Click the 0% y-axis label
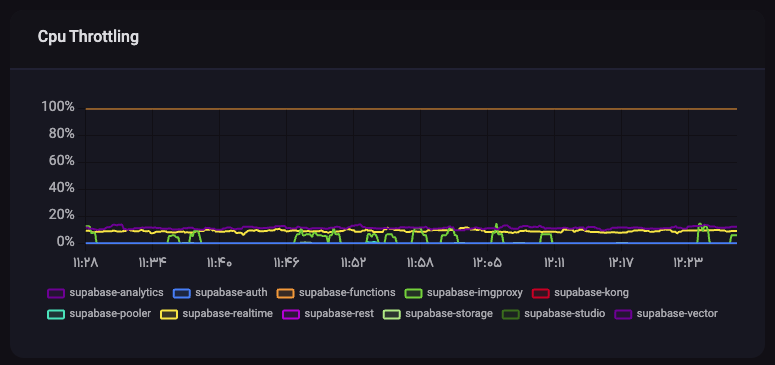The height and width of the screenshot is (365, 775). pyautogui.click(x=65, y=242)
